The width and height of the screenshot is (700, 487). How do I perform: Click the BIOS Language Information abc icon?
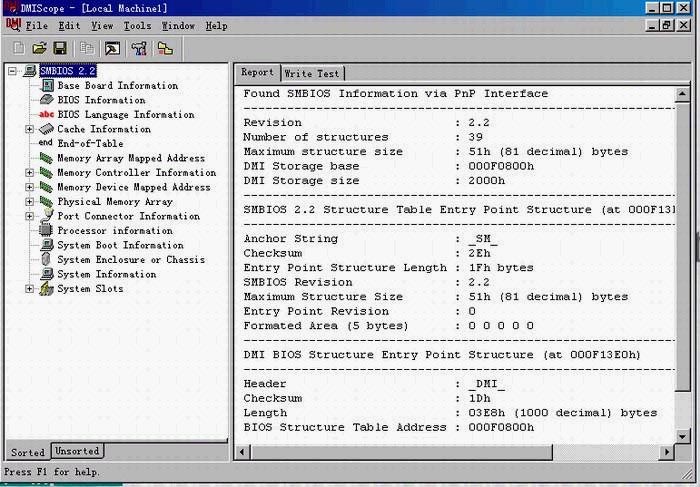46,115
